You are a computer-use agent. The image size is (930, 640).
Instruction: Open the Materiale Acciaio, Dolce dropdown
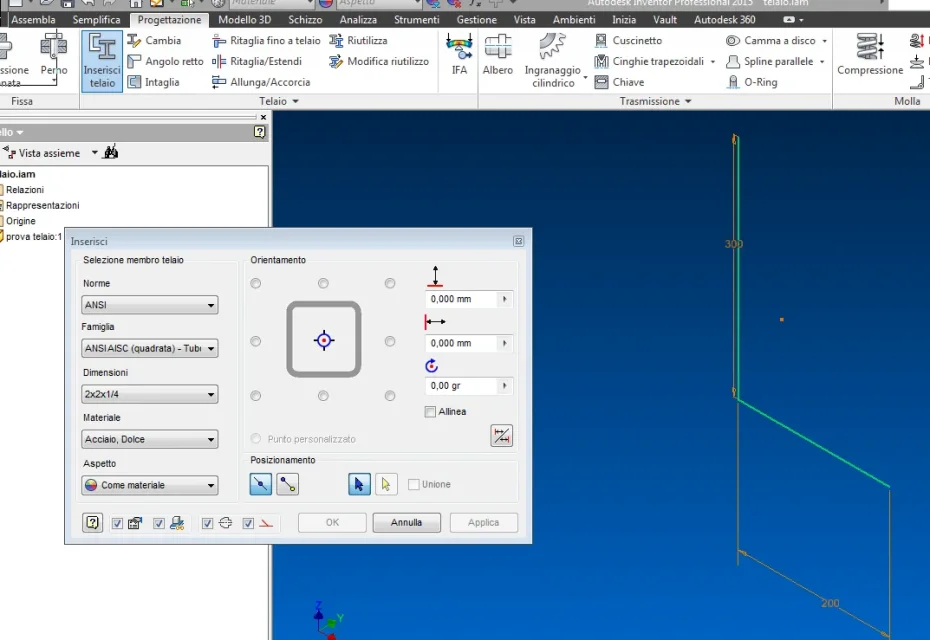pyautogui.click(x=149, y=439)
